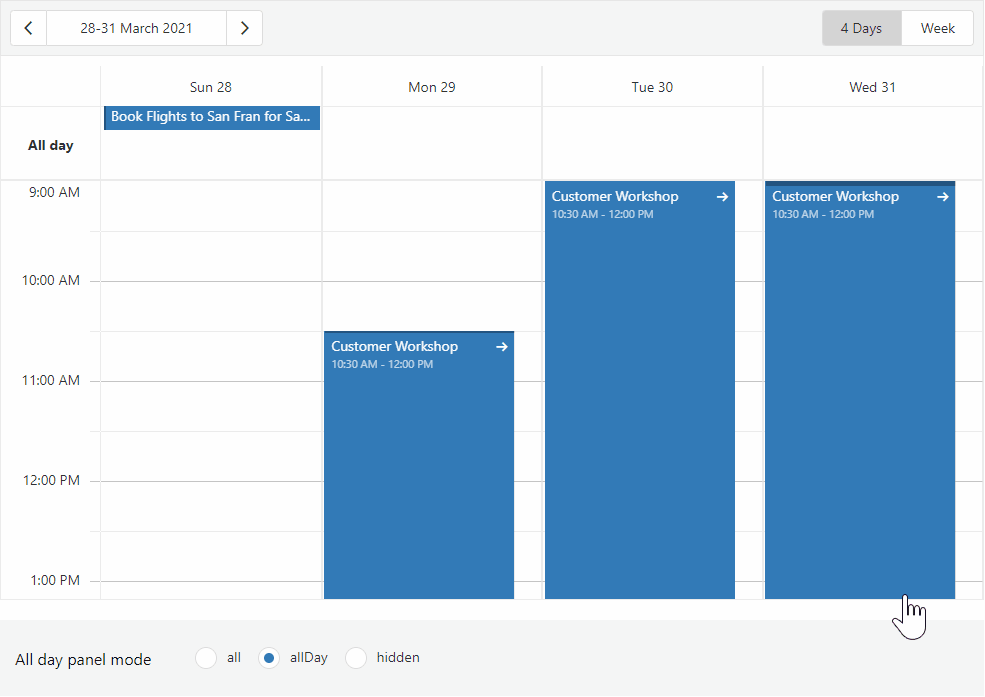The image size is (985, 697).
Task: Click the arrow icon on Monday's Customer Workshop
Action: [501, 346]
